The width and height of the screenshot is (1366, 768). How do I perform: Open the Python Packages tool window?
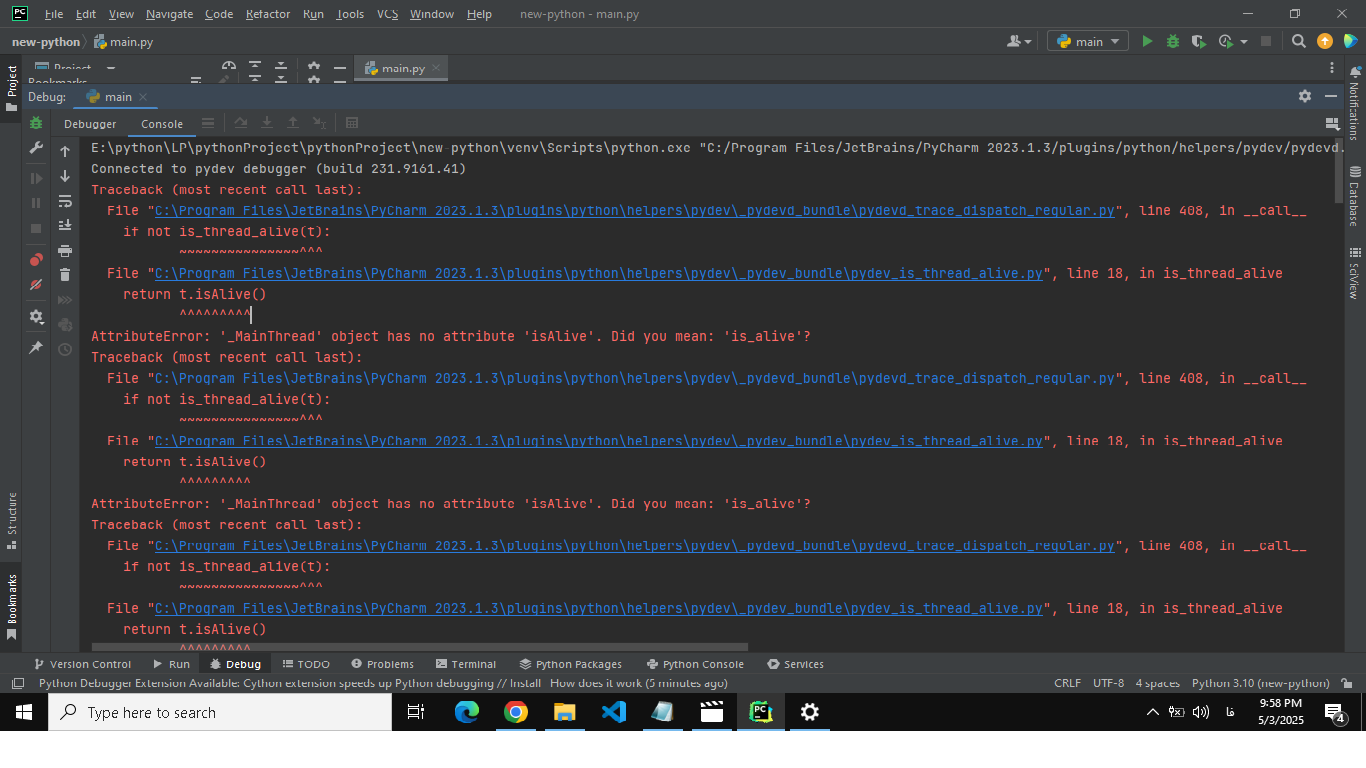click(570, 664)
